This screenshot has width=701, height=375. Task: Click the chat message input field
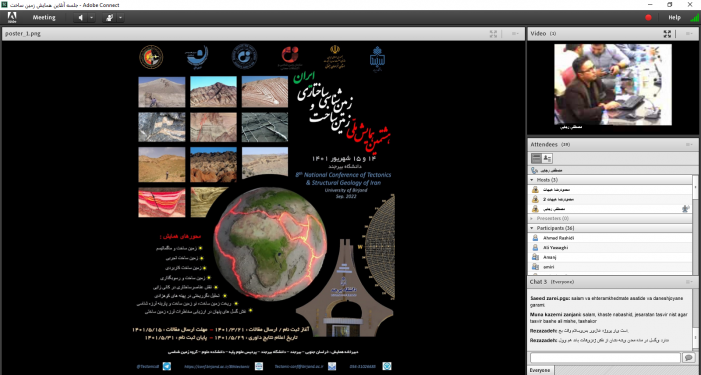pos(605,357)
